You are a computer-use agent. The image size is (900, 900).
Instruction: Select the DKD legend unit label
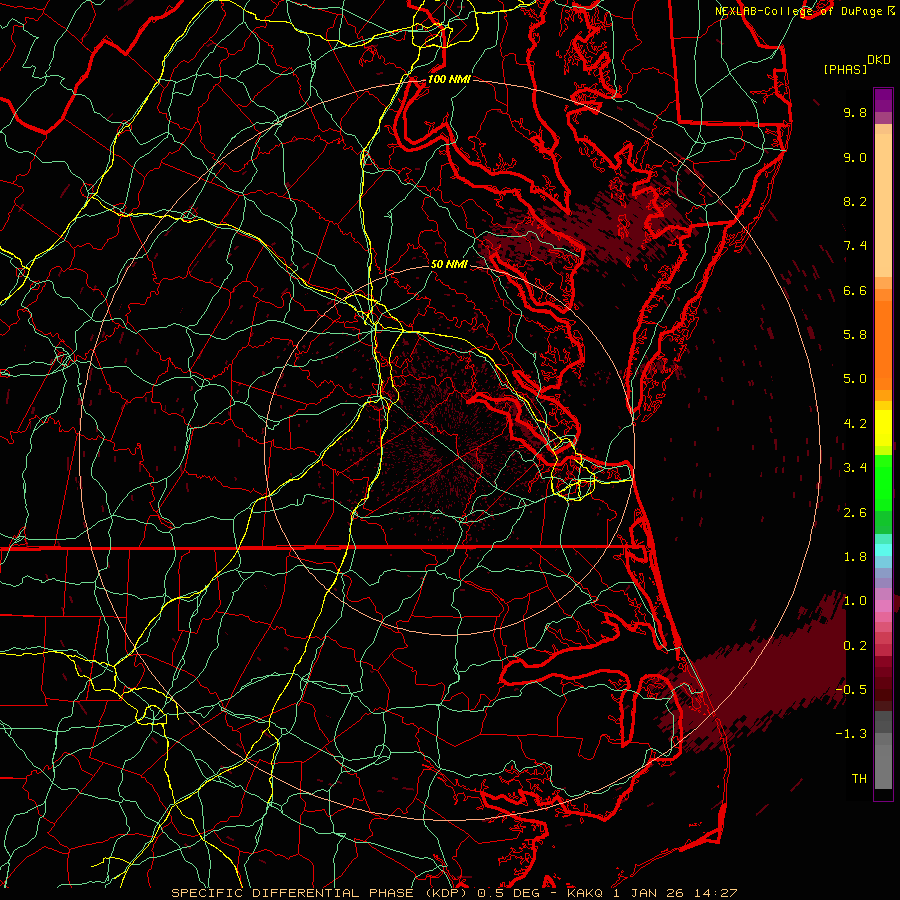(x=879, y=60)
